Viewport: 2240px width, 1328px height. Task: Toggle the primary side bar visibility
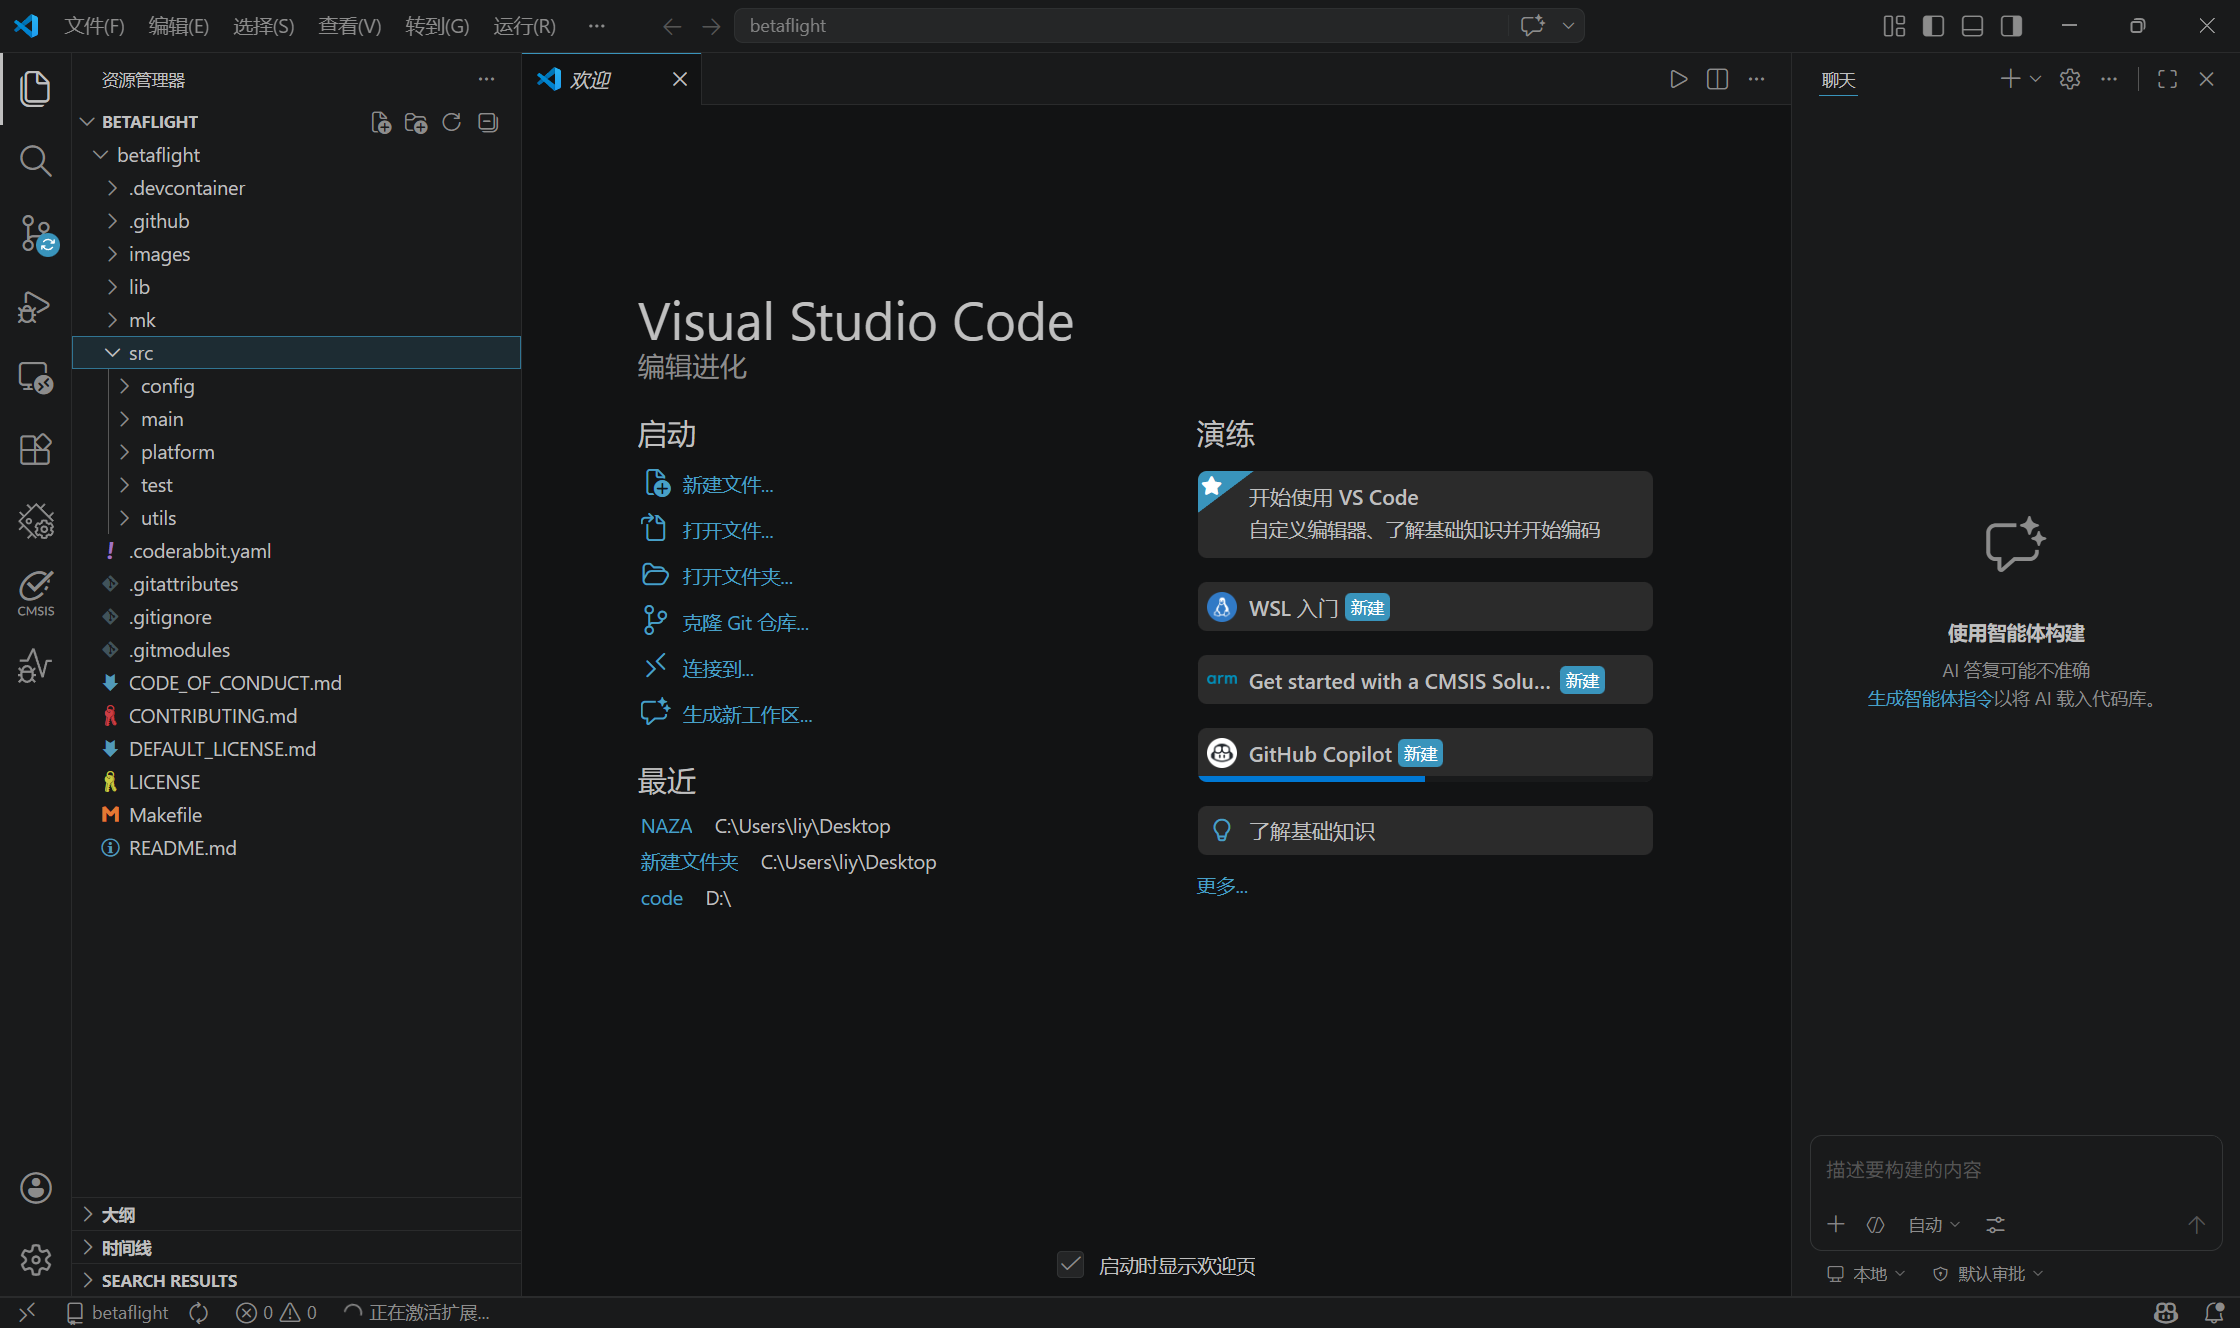[1933, 26]
